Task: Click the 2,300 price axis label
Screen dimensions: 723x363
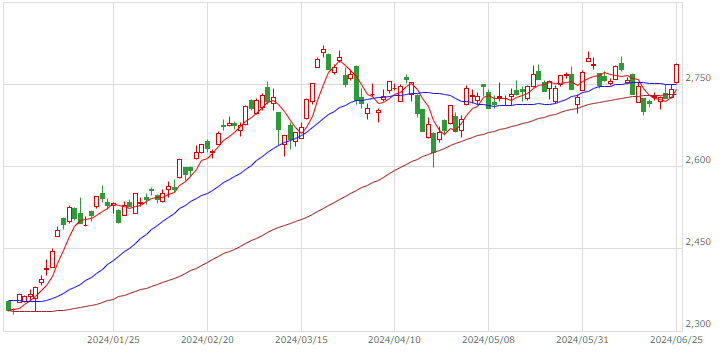Action: click(x=698, y=324)
